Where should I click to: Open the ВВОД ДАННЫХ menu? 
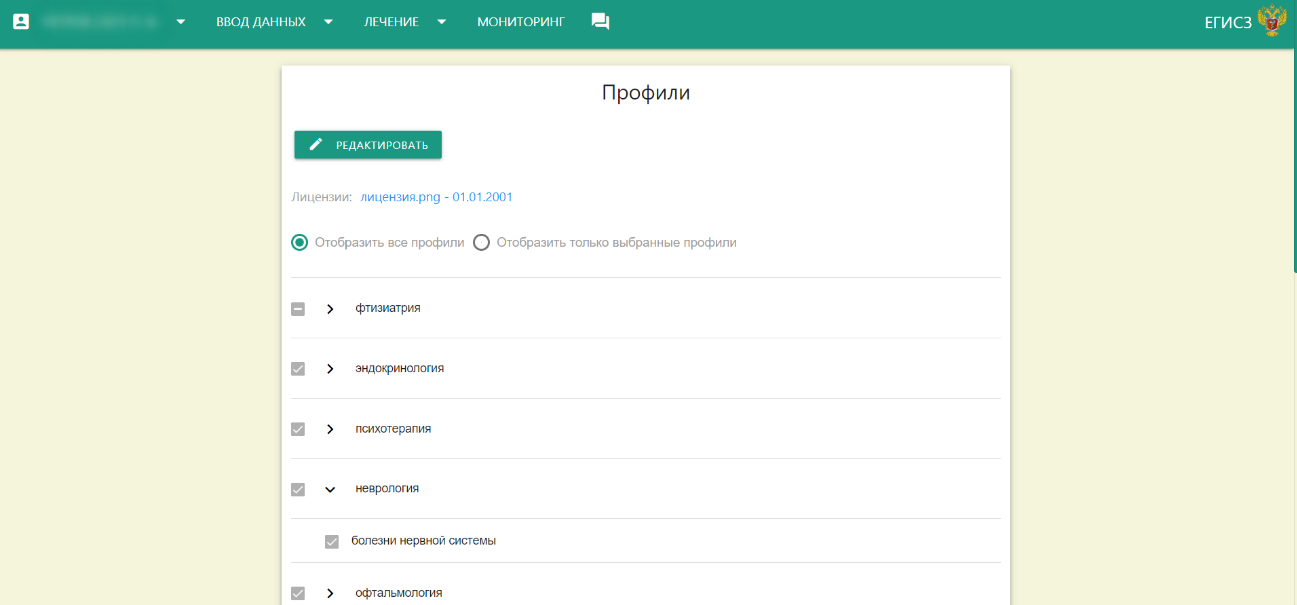pos(261,21)
